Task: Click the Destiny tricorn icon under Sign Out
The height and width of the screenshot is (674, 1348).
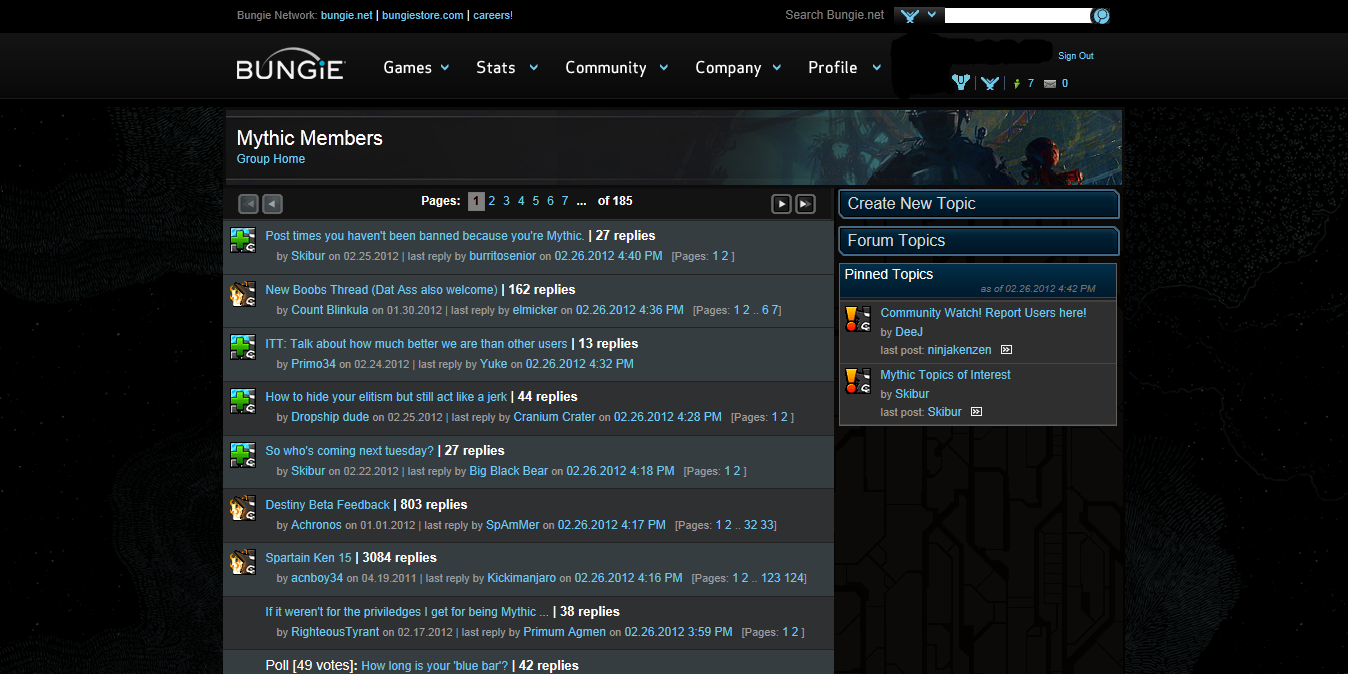Action: (x=961, y=83)
